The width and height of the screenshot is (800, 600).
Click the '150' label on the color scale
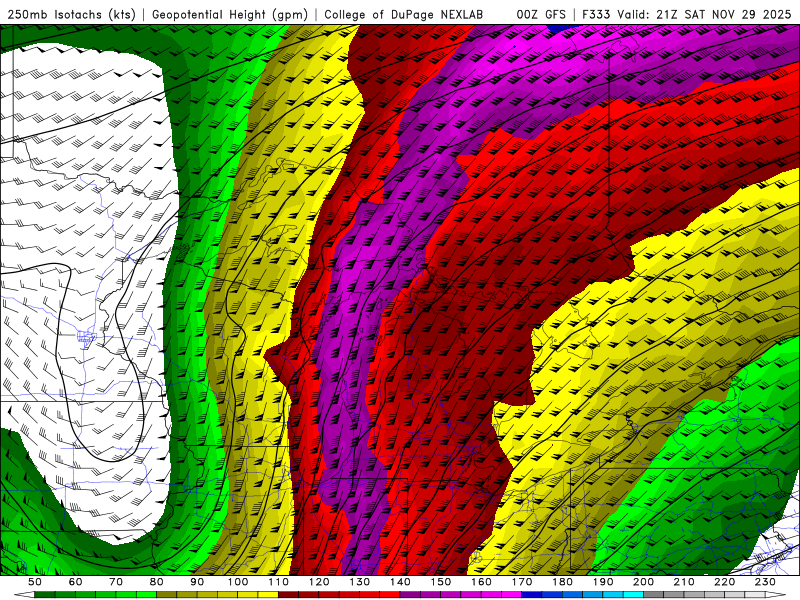[440, 582]
